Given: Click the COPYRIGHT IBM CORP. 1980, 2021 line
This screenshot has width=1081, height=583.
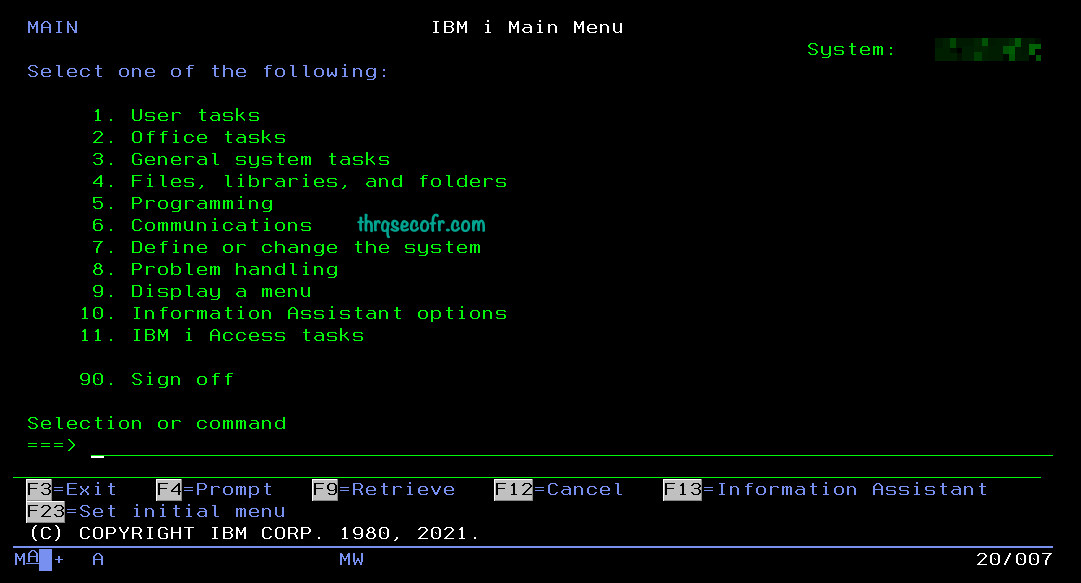Looking at the screenshot, I should click(x=254, y=533).
